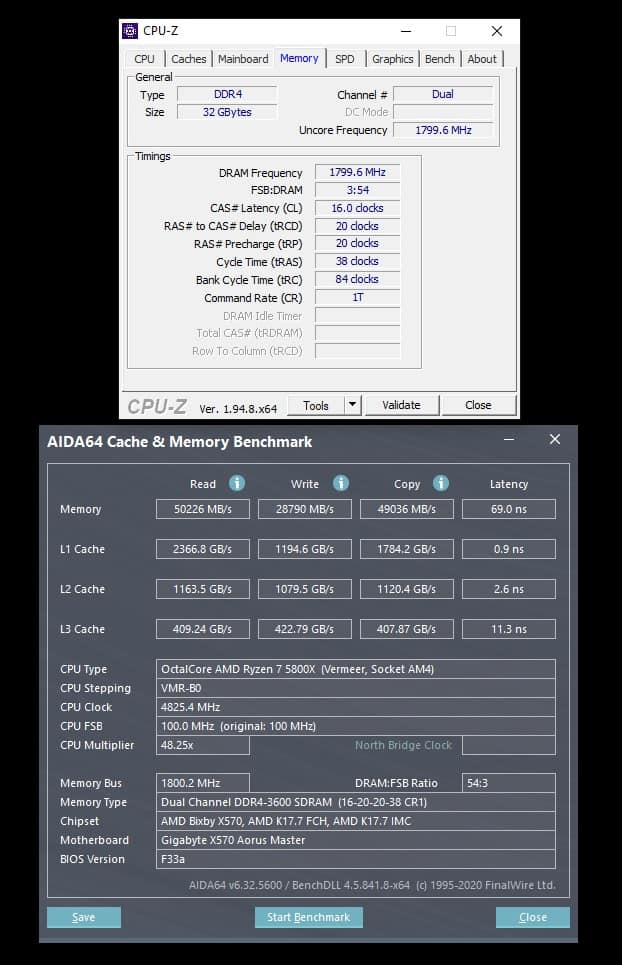Image resolution: width=622 pixels, height=965 pixels.
Task: Click the L1 Cache write value 1194.6 GB/s
Action: coord(305,549)
